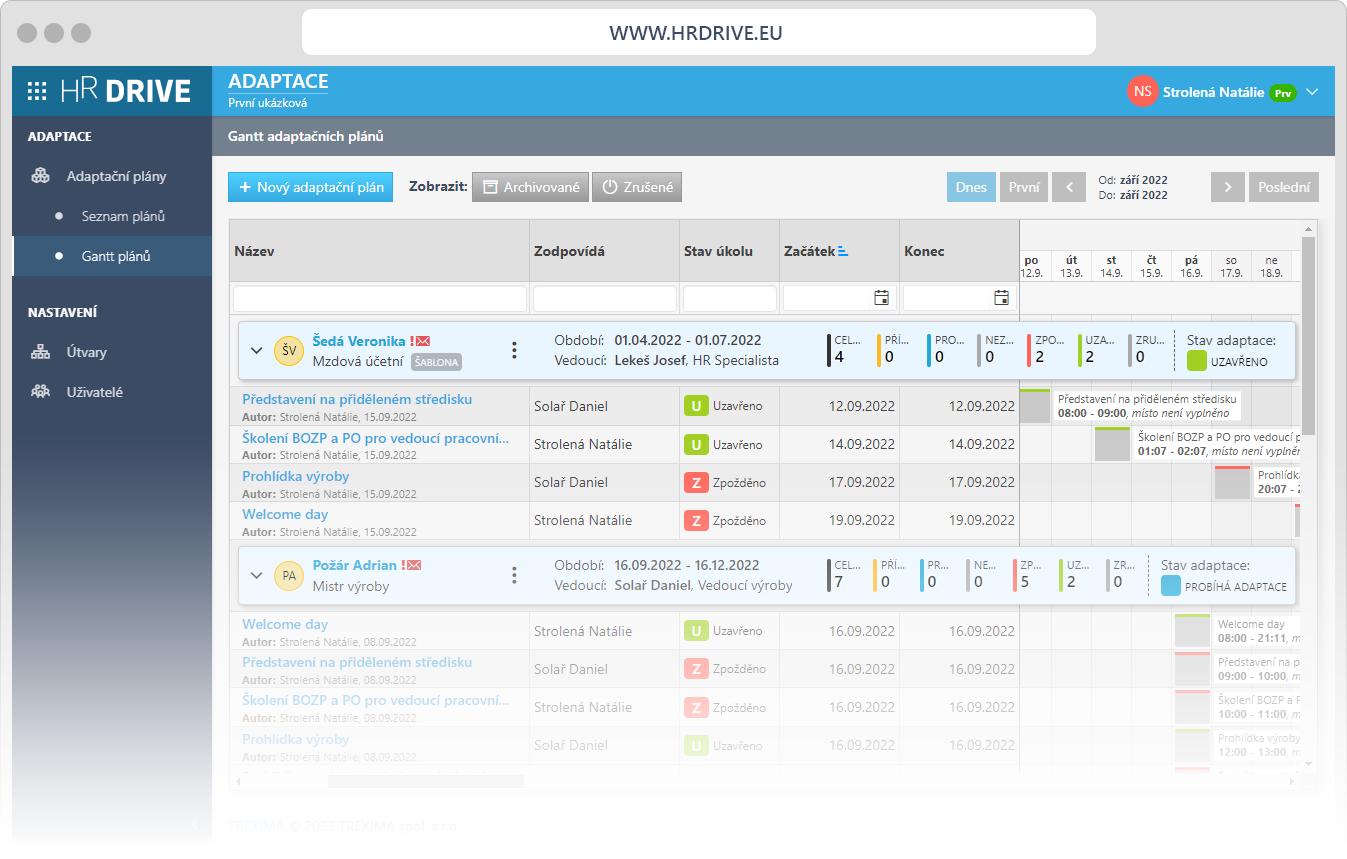Click the Uživatelé users icon
Screen dimensions: 1347x859
pyautogui.click(x=41, y=392)
